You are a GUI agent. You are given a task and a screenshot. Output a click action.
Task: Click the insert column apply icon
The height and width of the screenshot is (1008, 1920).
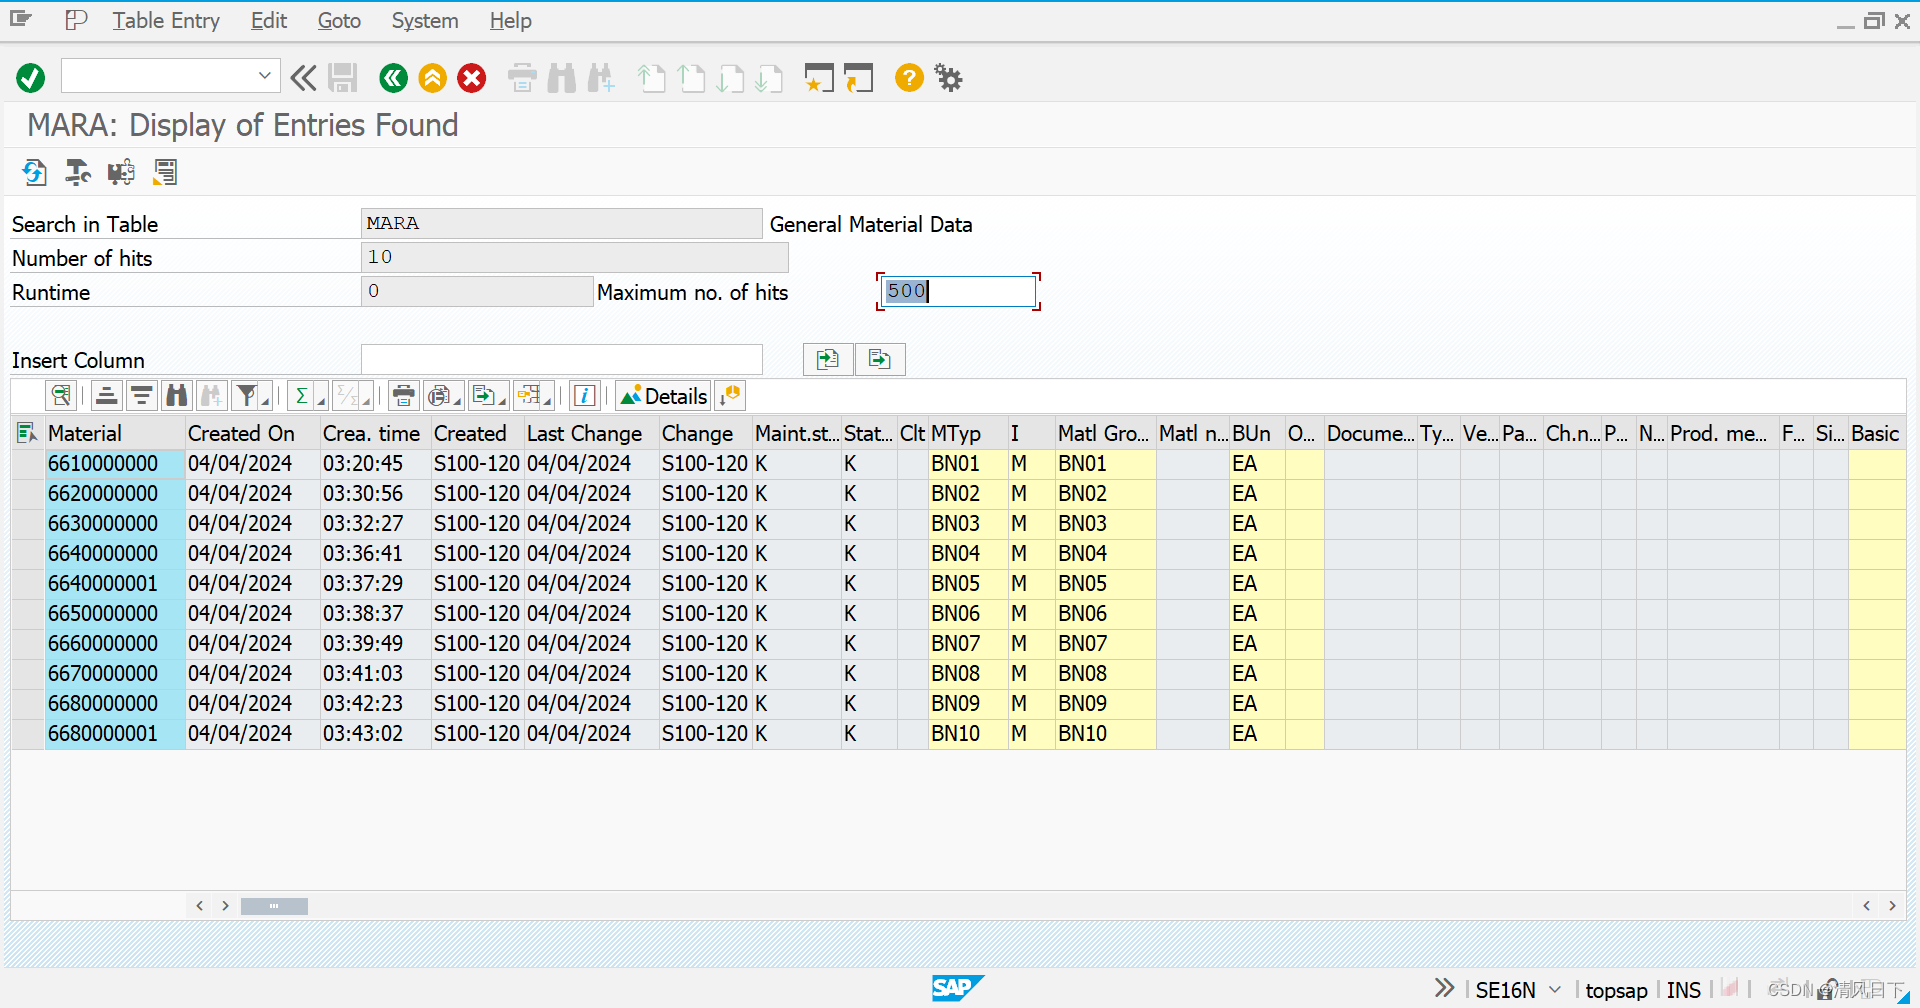pos(828,359)
